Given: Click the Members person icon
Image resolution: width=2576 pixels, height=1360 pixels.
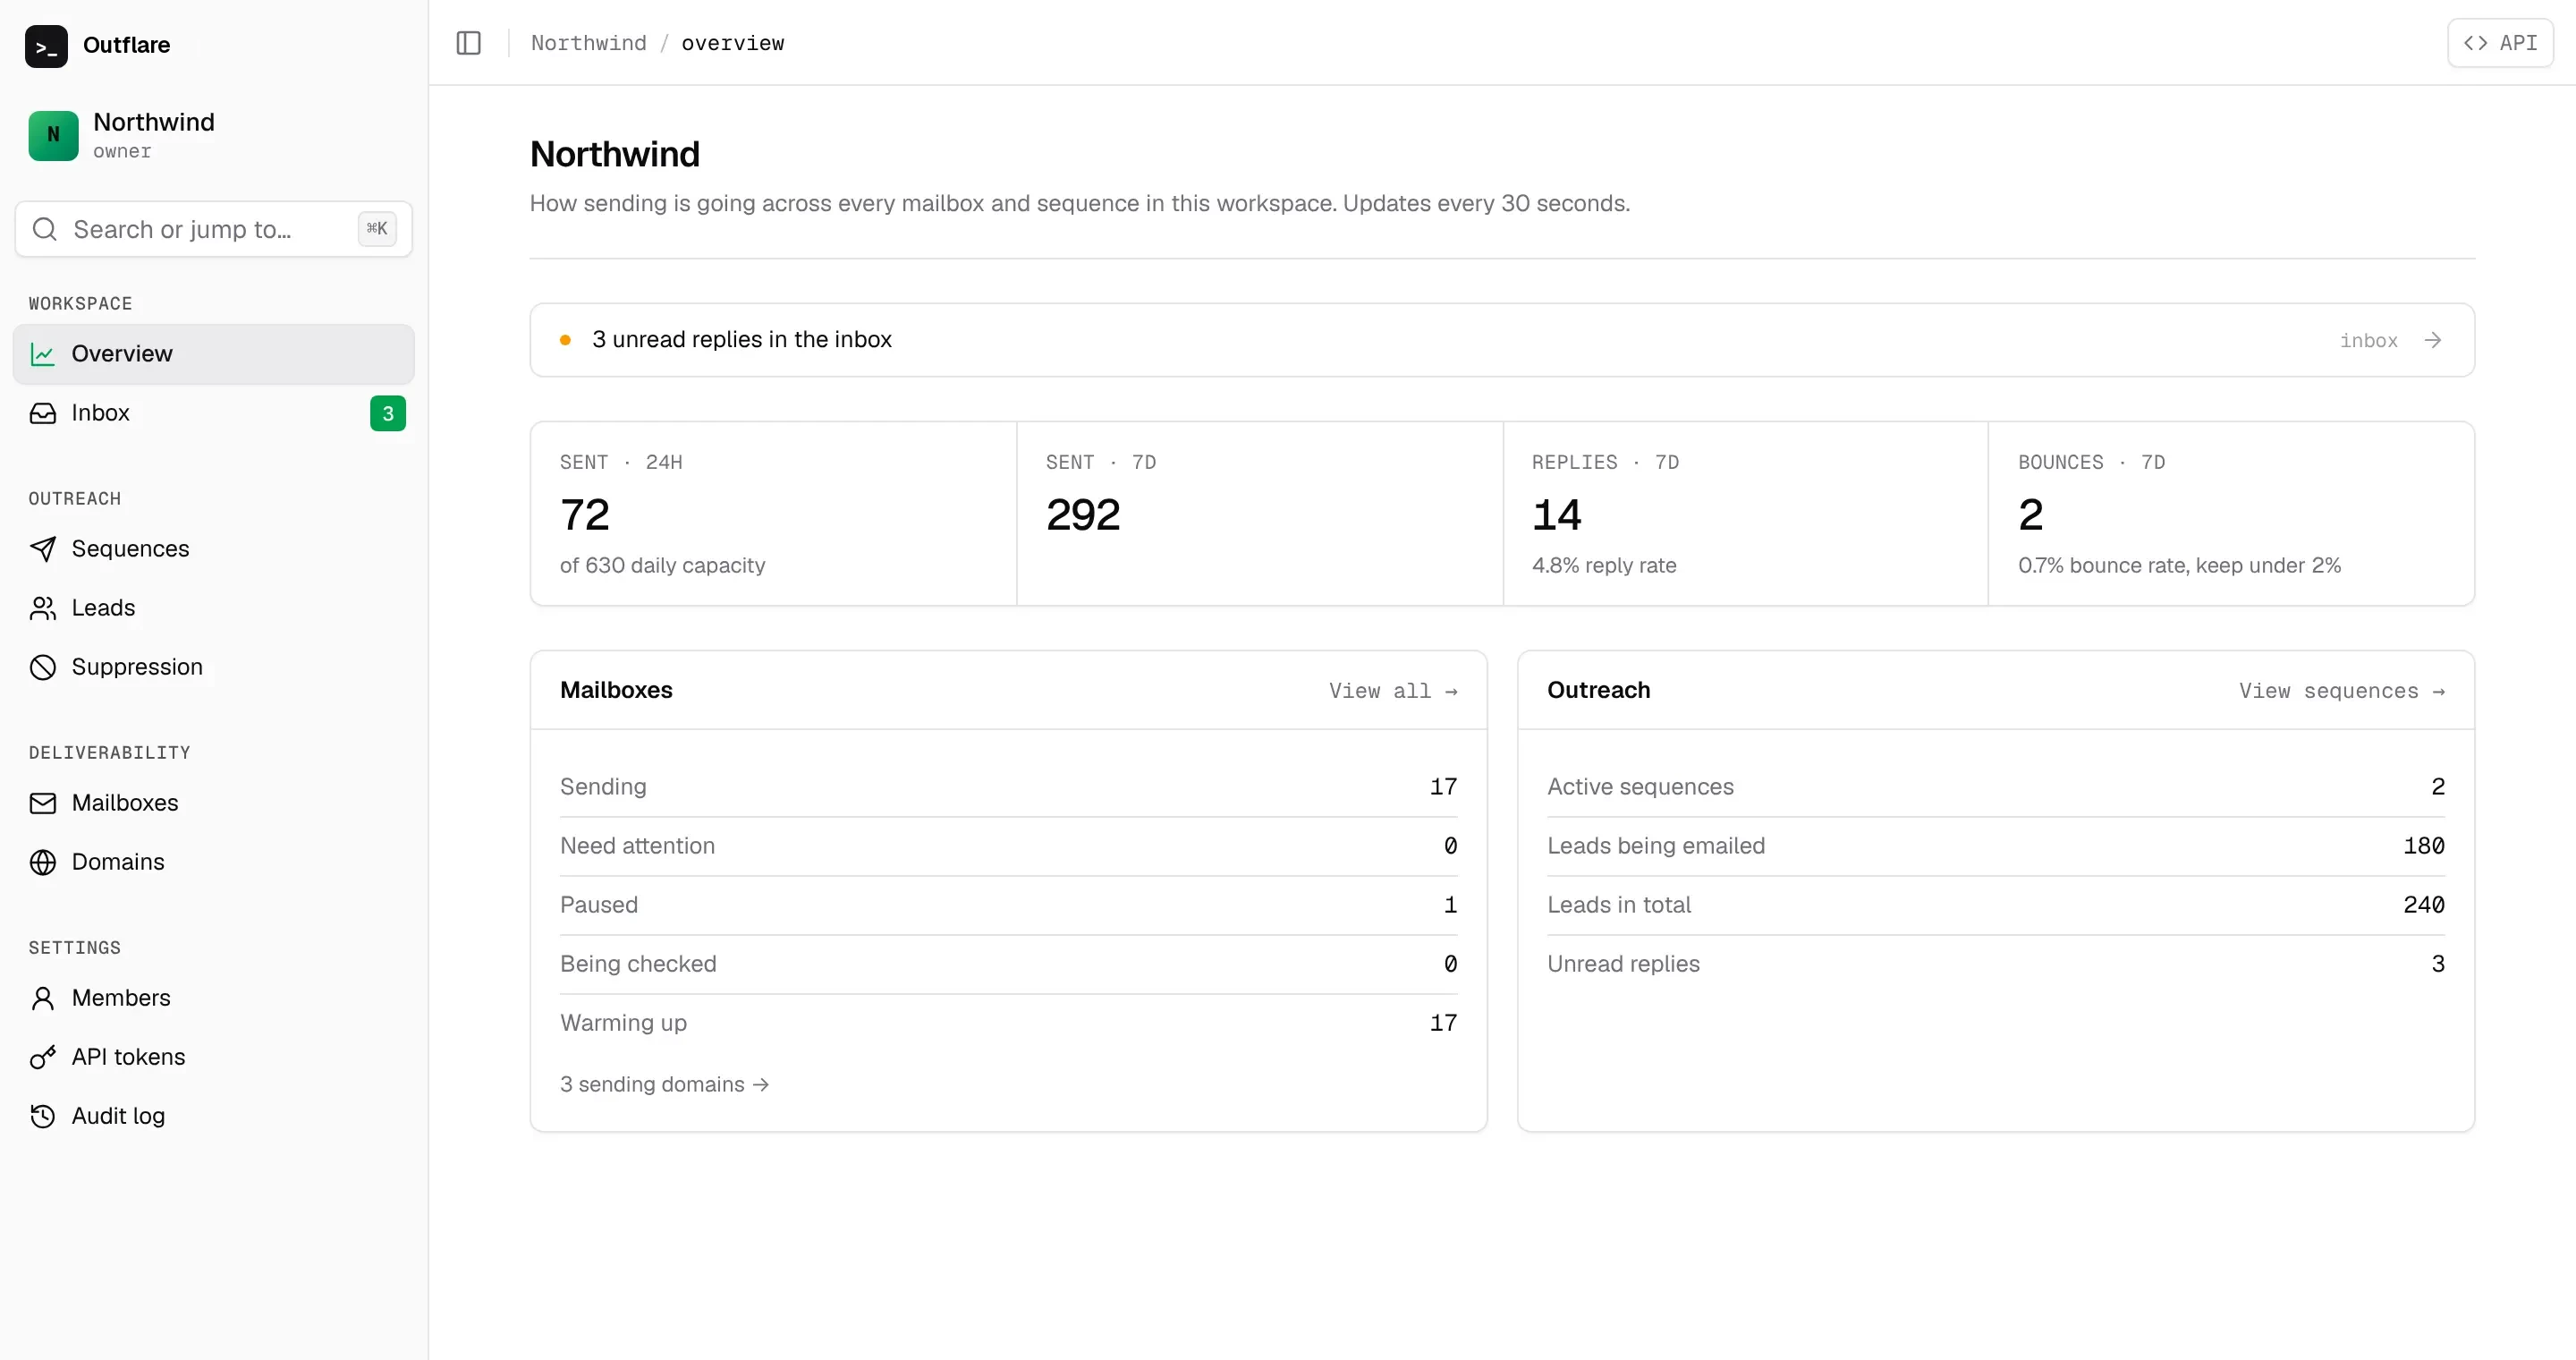Looking at the screenshot, I should click(x=43, y=998).
